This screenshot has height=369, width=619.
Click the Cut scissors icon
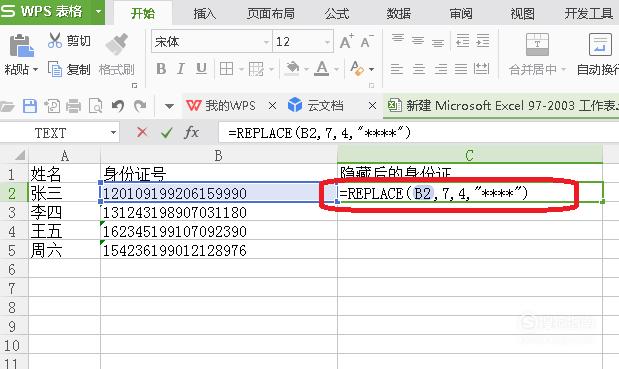pyautogui.click(x=54, y=40)
